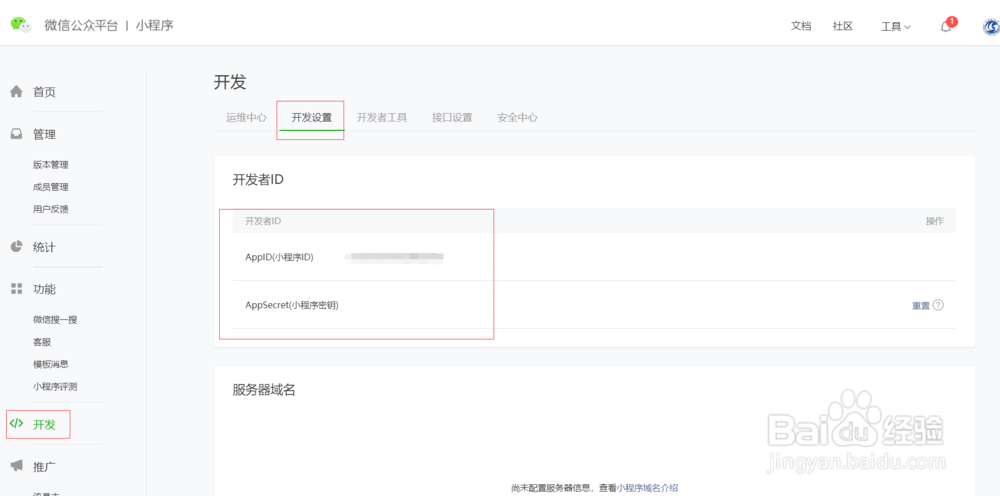1000x496 pixels.
Task: Open 客服 in the sidebar
Action: pyautogui.click(x=41, y=342)
